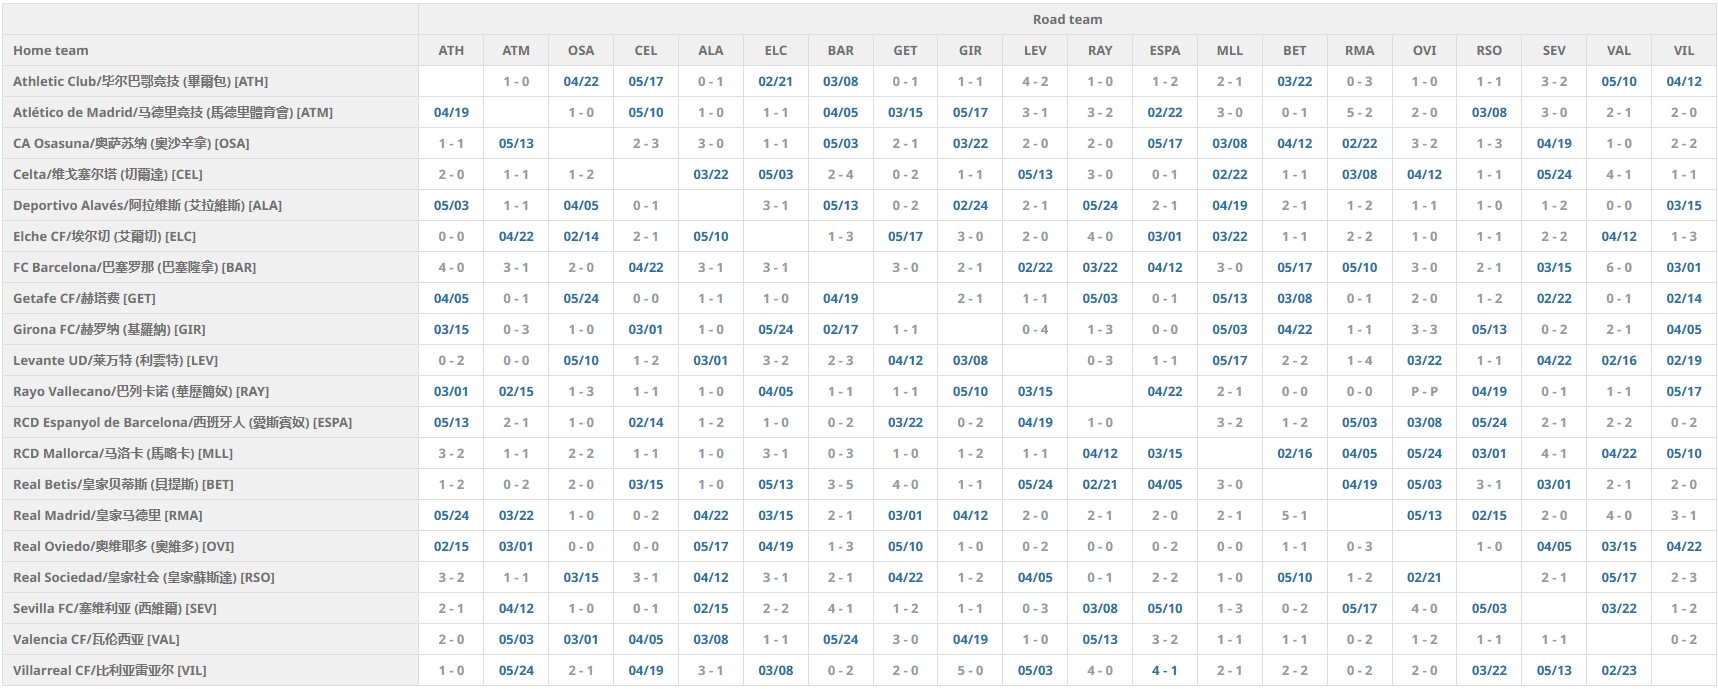Click Elche's 04/12 home fixture against VAL
Viewport: 1718px width, 689px height.
click(1619, 237)
